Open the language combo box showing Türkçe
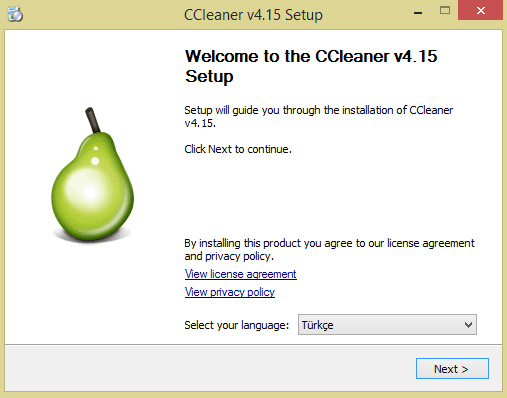The height and width of the screenshot is (398, 507). pyautogui.click(x=387, y=325)
